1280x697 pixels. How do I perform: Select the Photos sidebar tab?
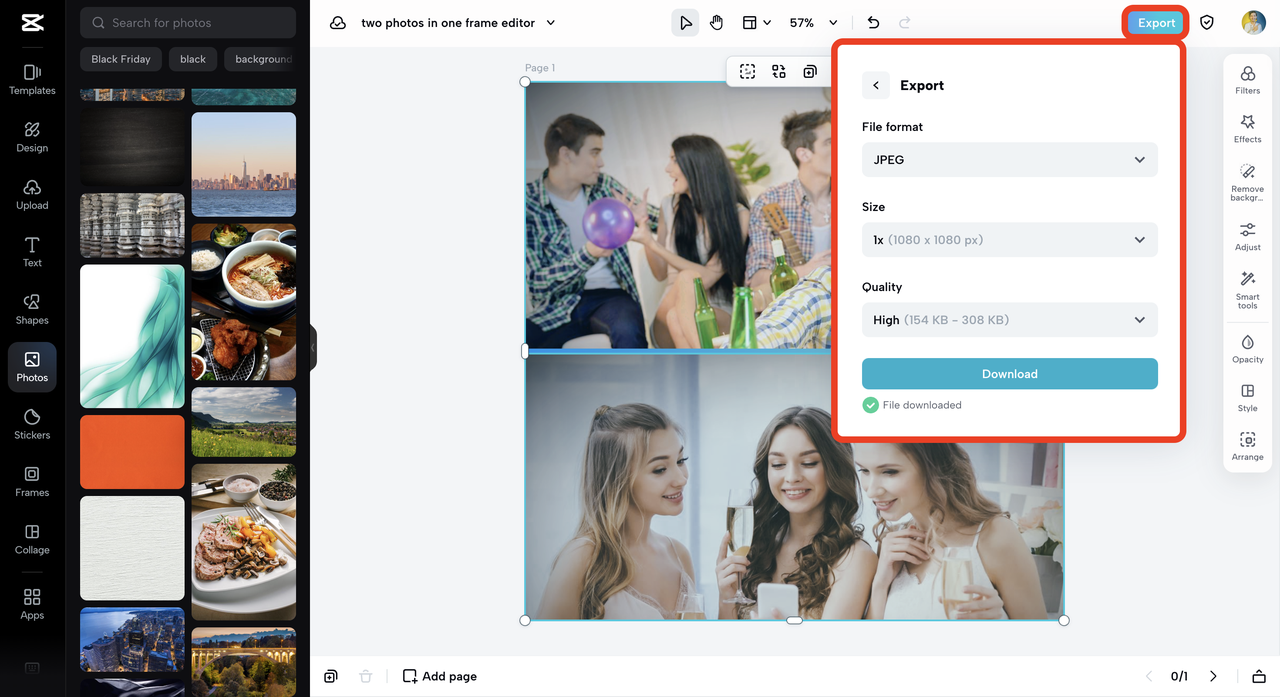tap(32, 367)
